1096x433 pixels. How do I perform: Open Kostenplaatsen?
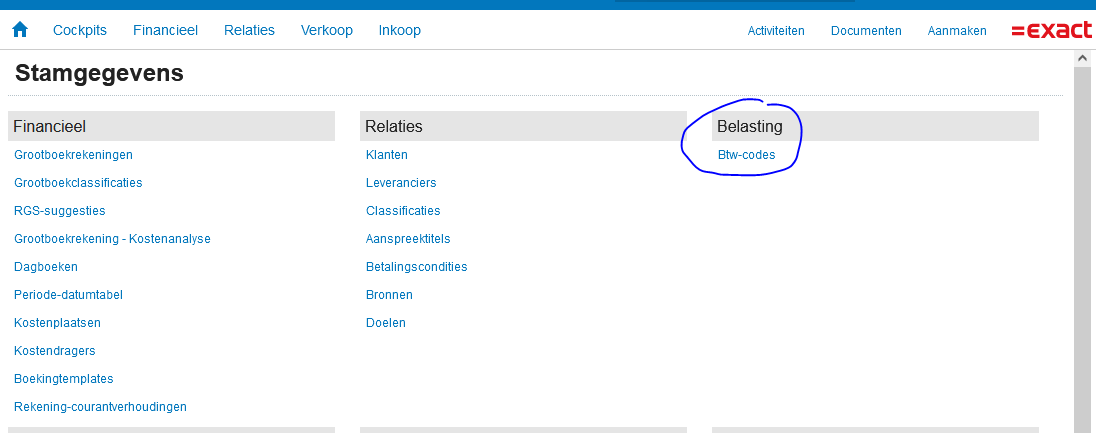pyautogui.click(x=57, y=323)
